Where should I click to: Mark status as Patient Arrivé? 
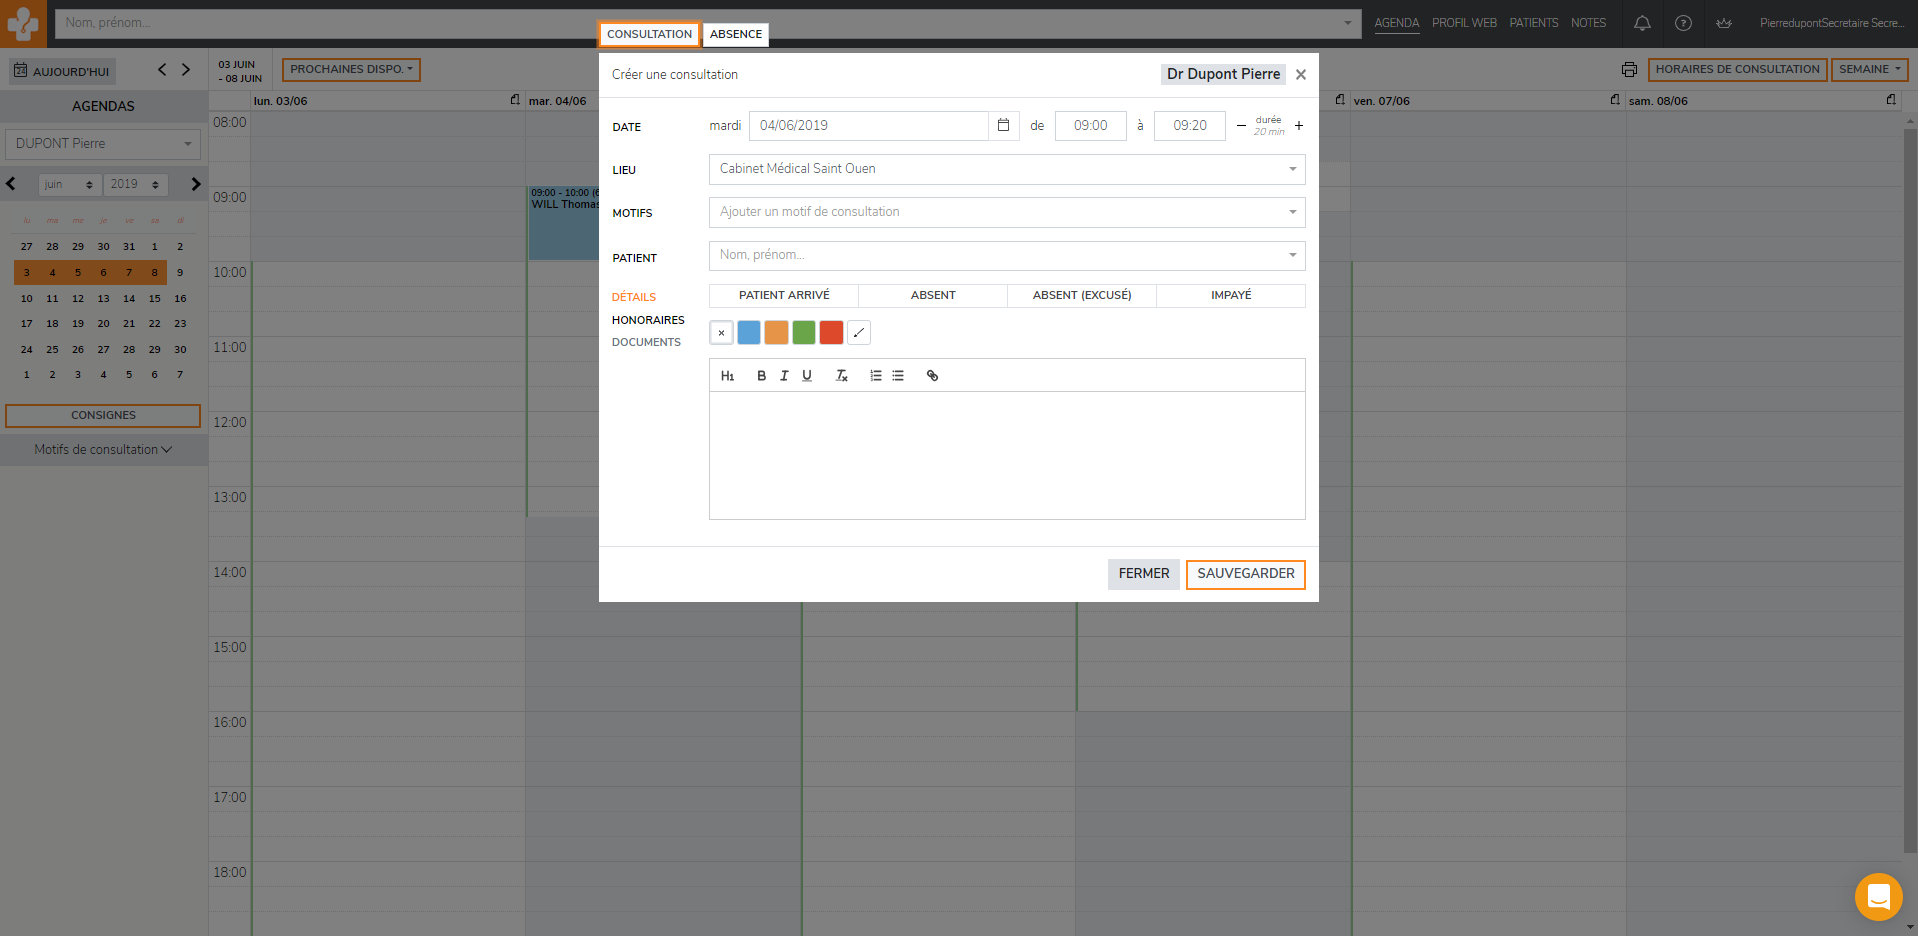pyautogui.click(x=784, y=296)
